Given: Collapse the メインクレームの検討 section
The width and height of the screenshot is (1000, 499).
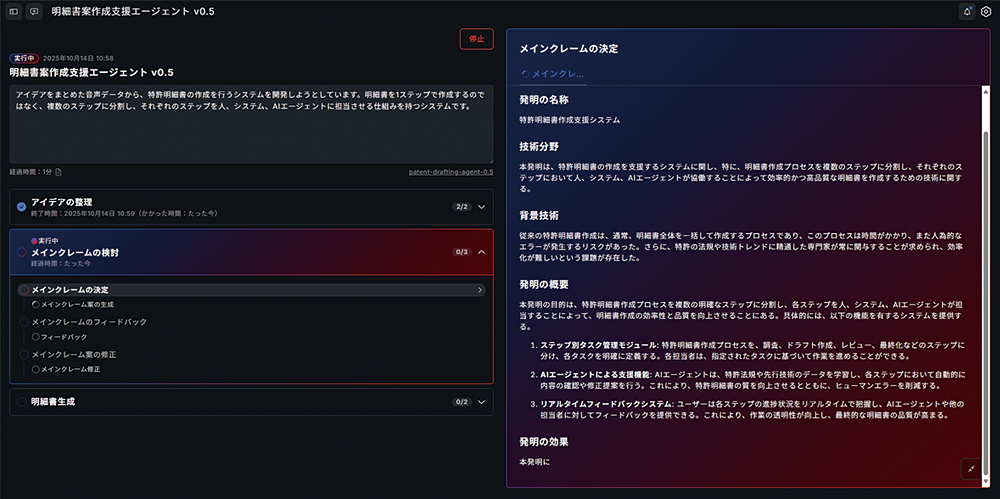Looking at the screenshot, I should pyautogui.click(x=481, y=252).
